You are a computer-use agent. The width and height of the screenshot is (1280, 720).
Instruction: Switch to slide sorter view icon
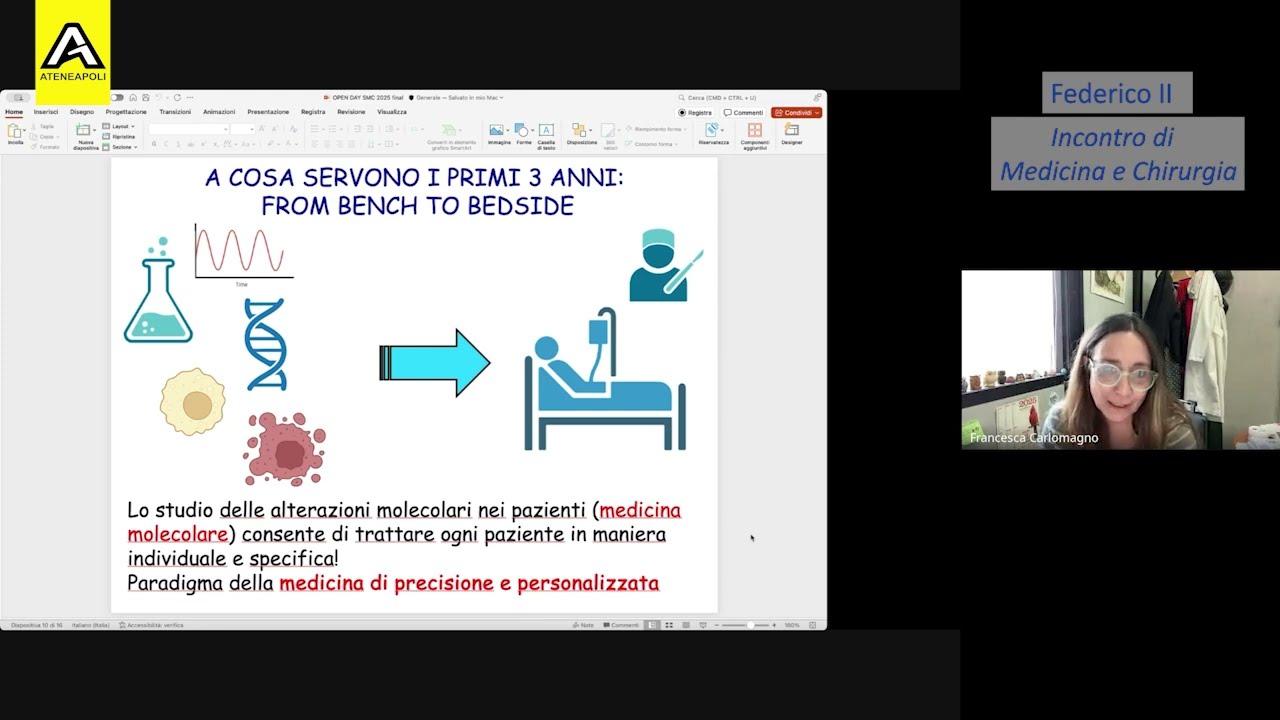tap(669, 625)
